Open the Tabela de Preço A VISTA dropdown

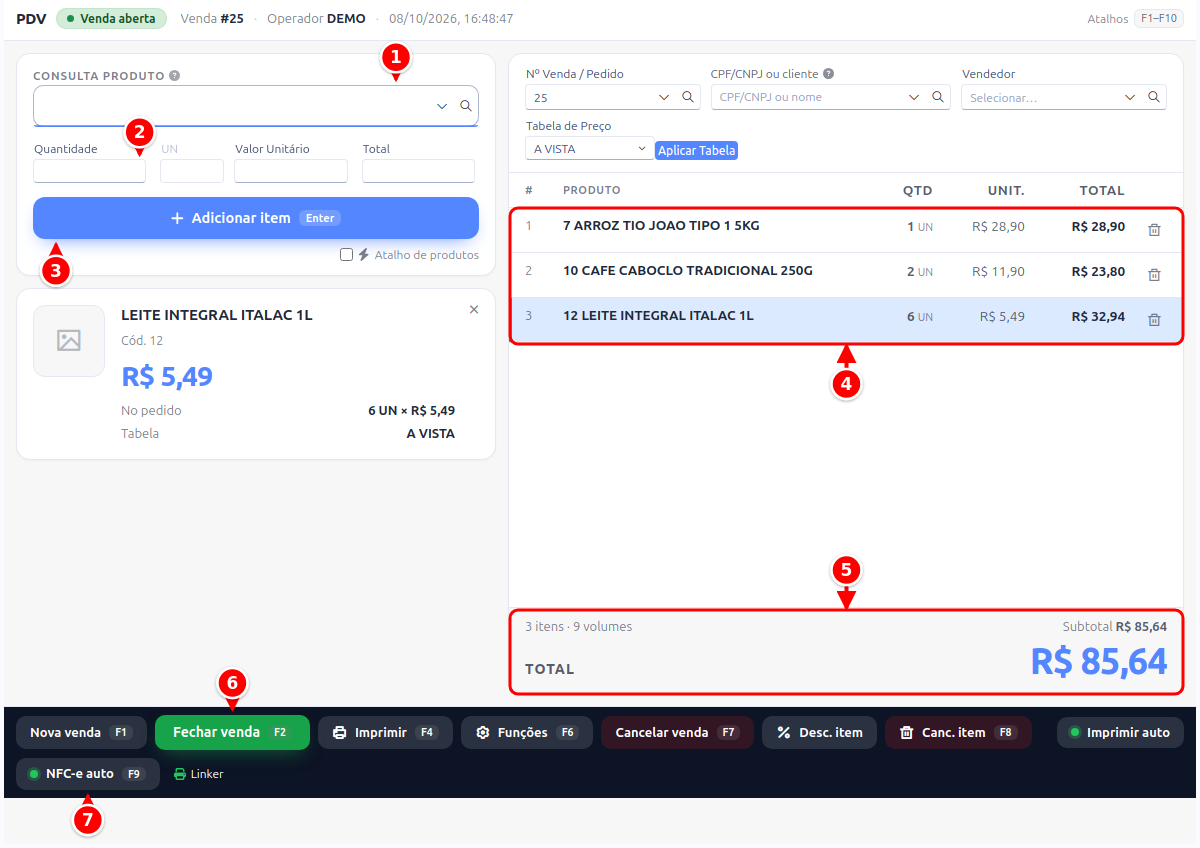590,149
